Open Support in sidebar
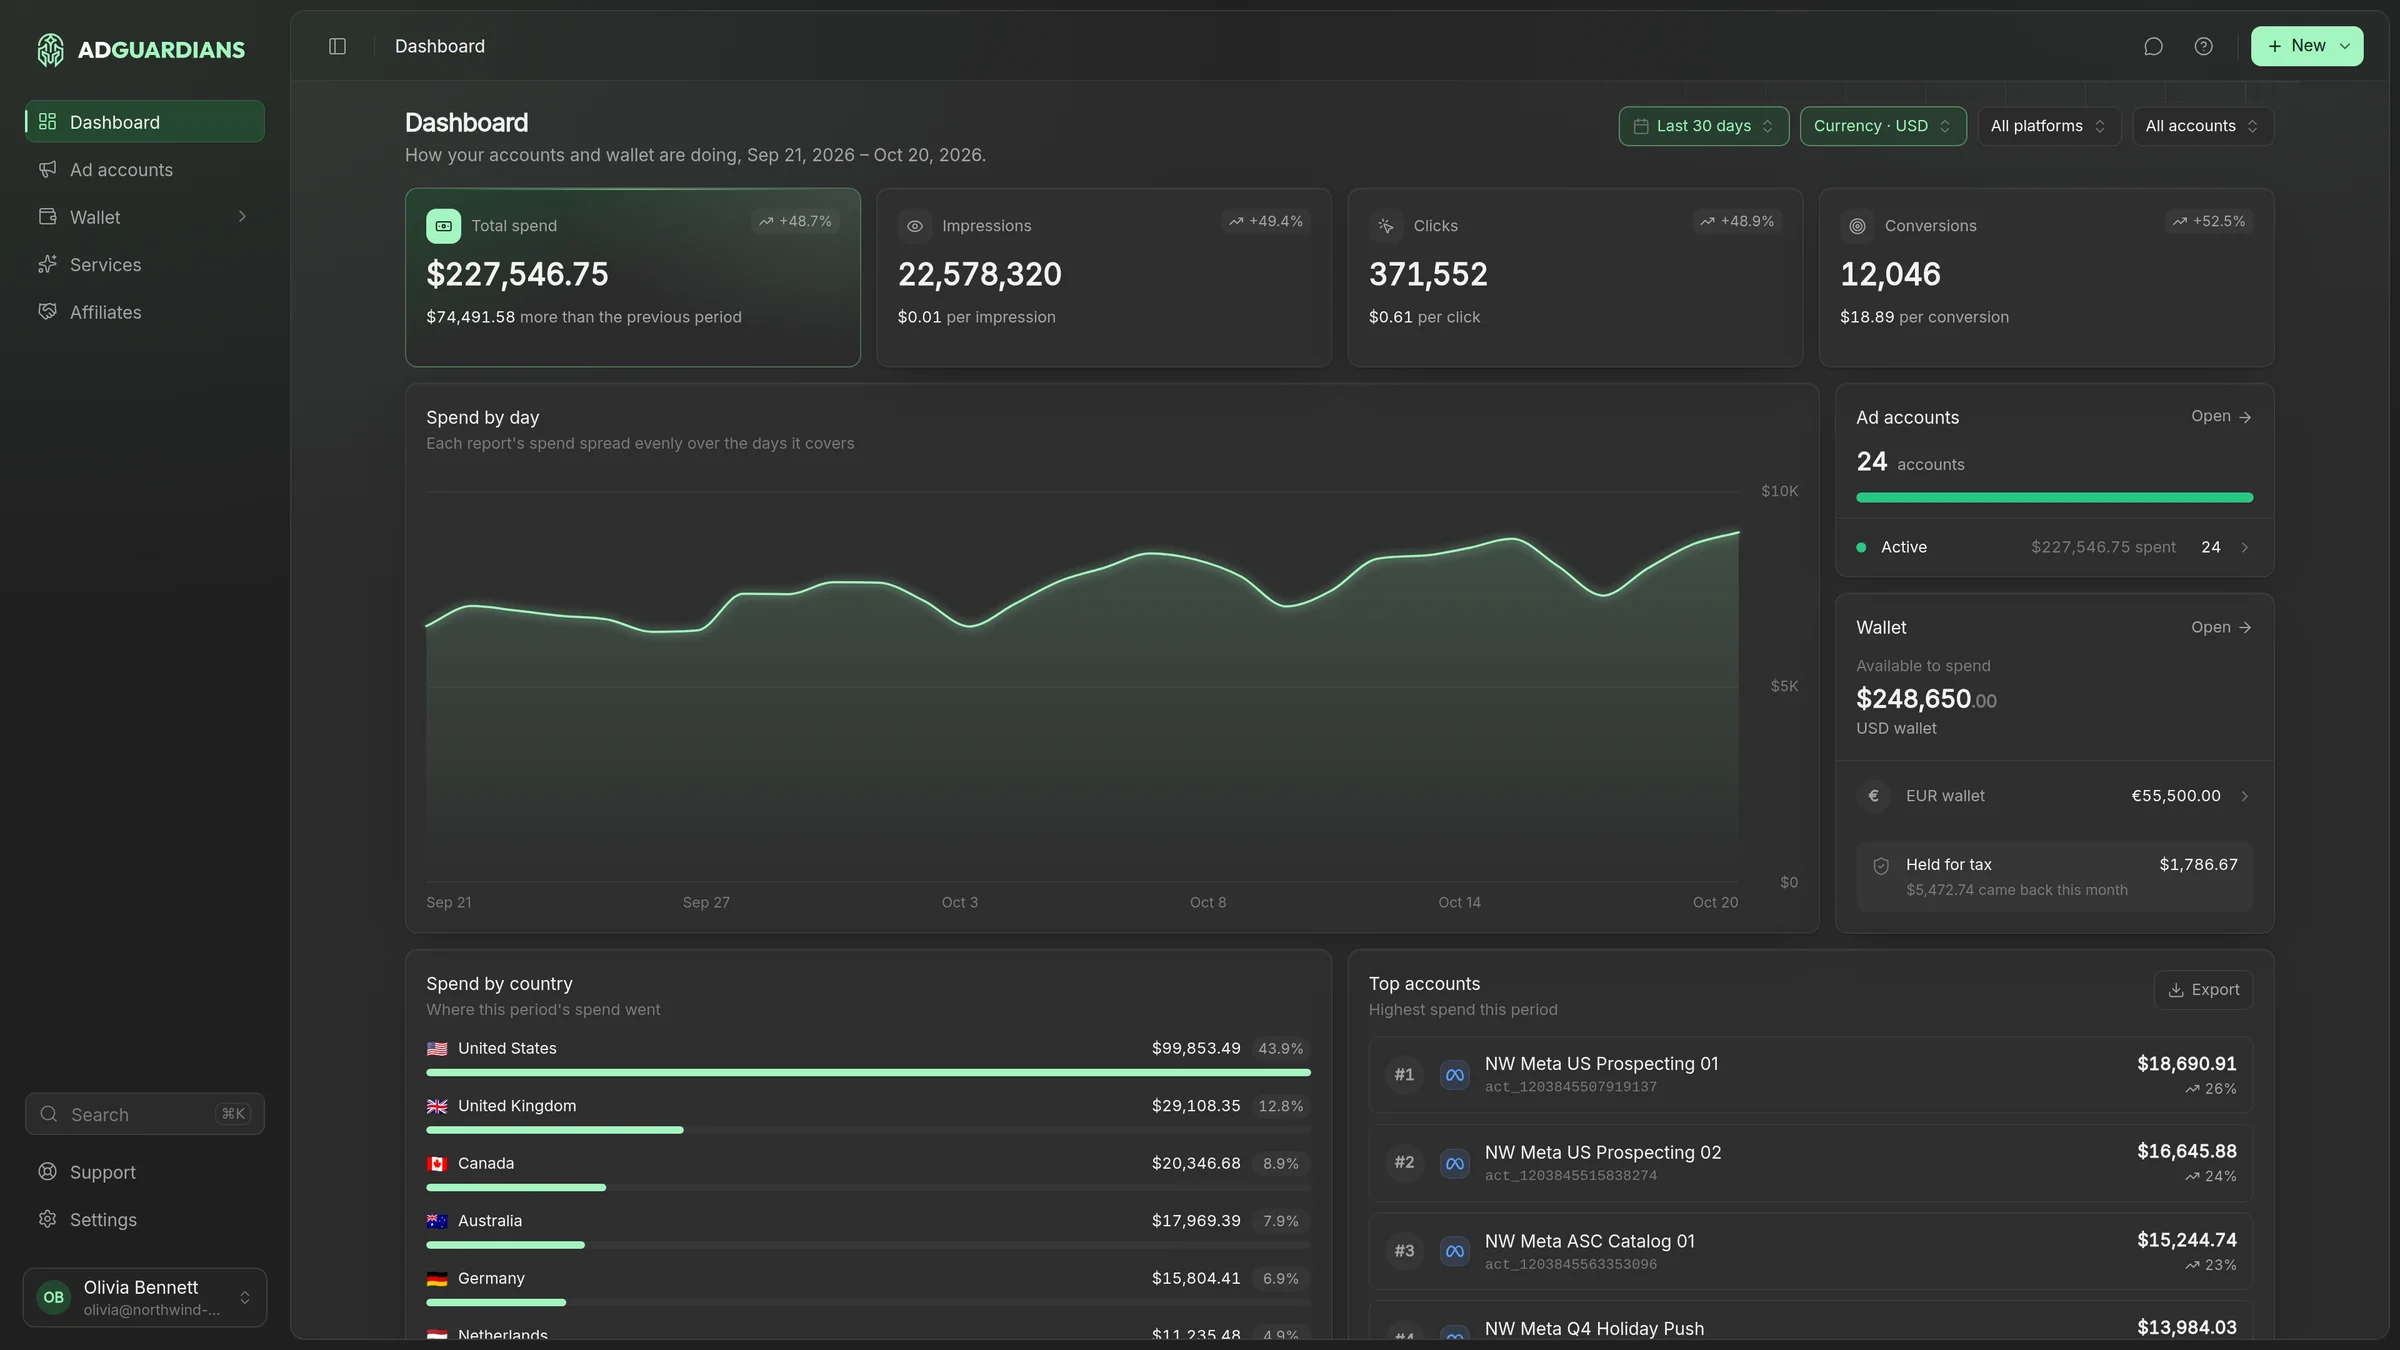The image size is (2400, 1350). pos(145,1172)
